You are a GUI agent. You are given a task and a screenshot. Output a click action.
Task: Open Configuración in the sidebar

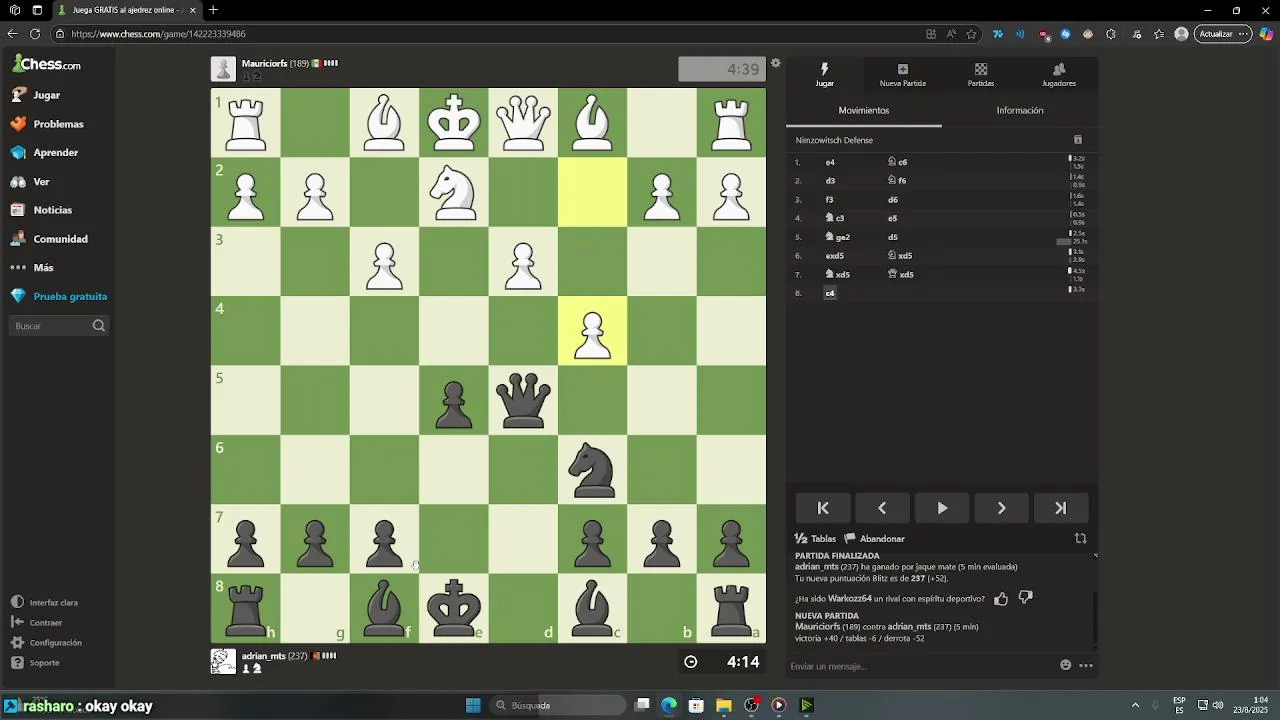[x=55, y=643]
